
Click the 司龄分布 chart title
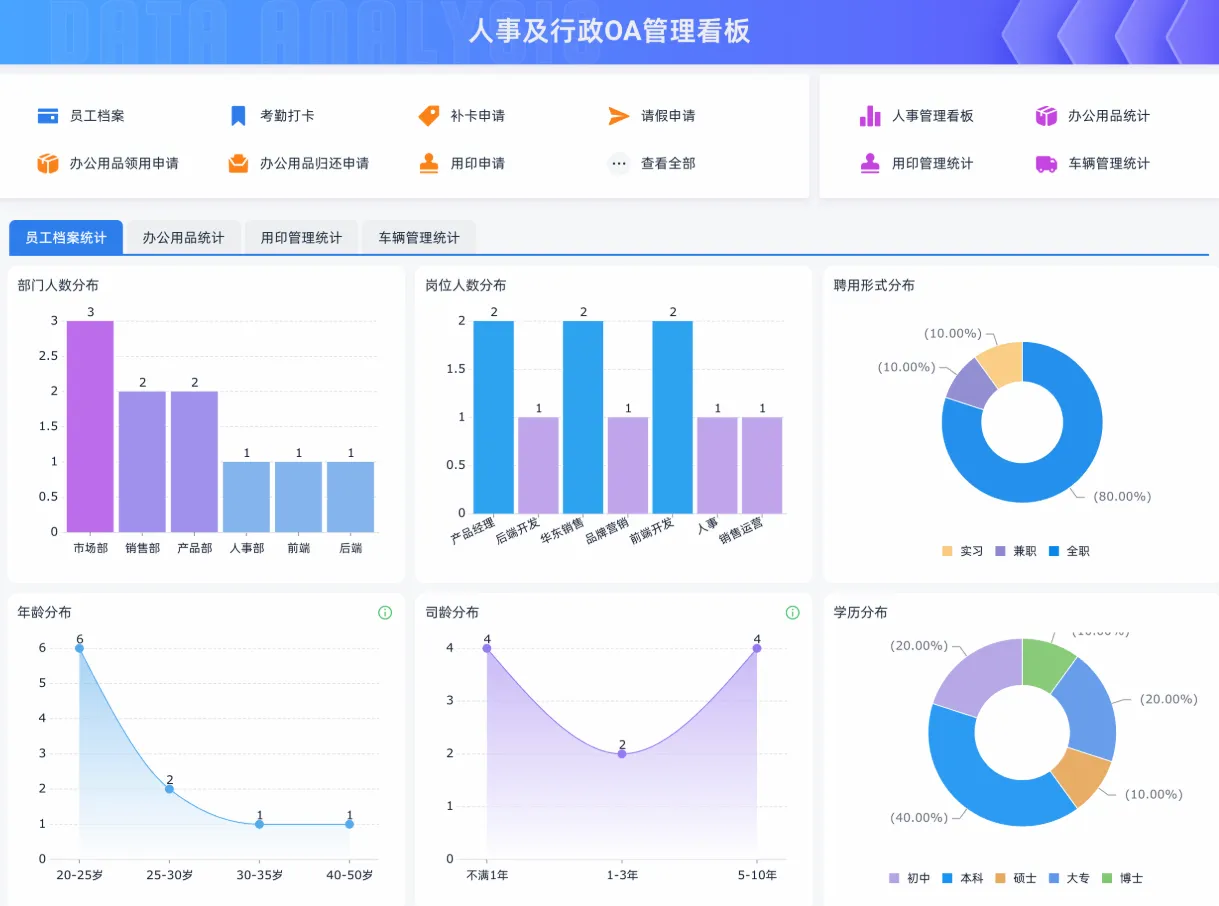[452, 613]
